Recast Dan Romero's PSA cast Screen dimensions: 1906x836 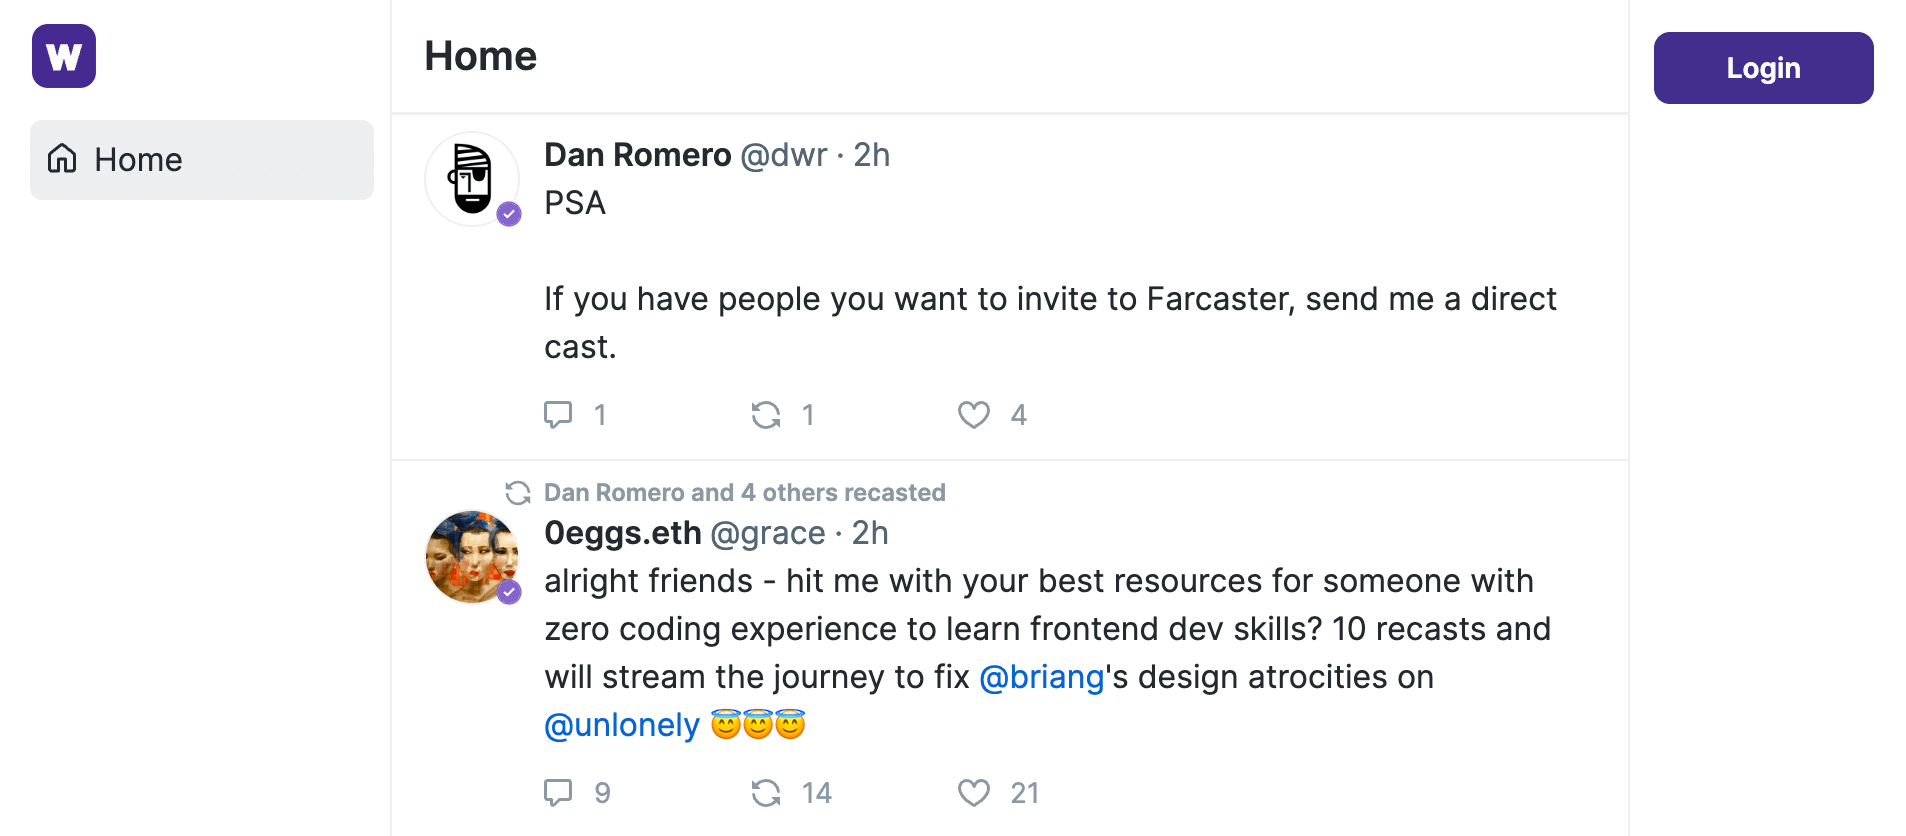766,414
